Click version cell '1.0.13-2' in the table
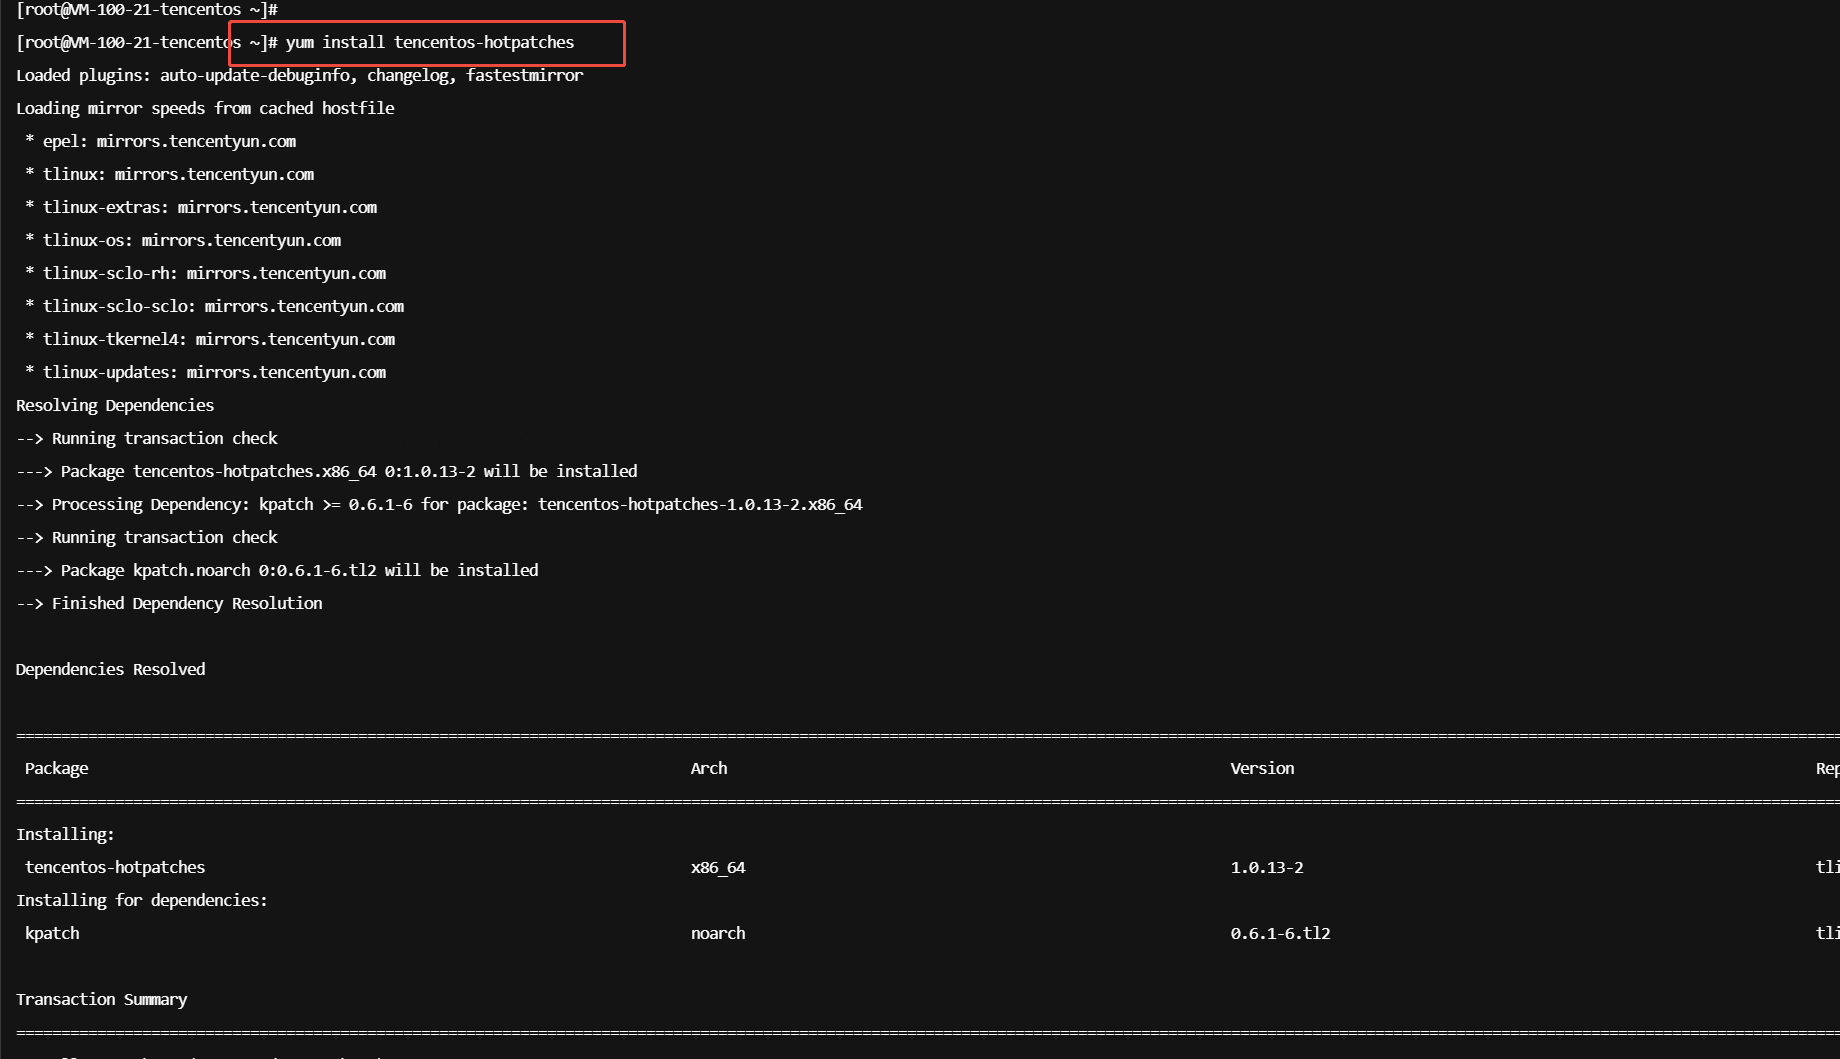Image resolution: width=1840 pixels, height=1059 pixels. tap(1267, 867)
